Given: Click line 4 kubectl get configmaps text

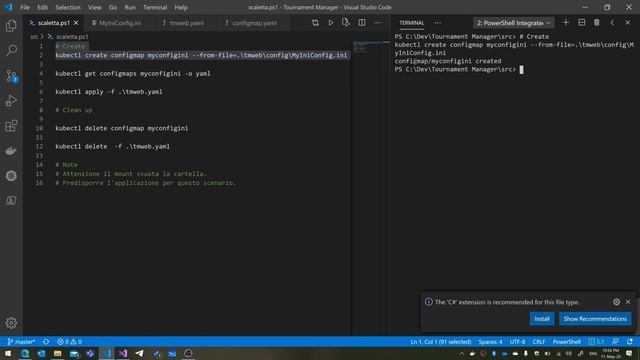Looking at the screenshot, I should (x=133, y=73).
